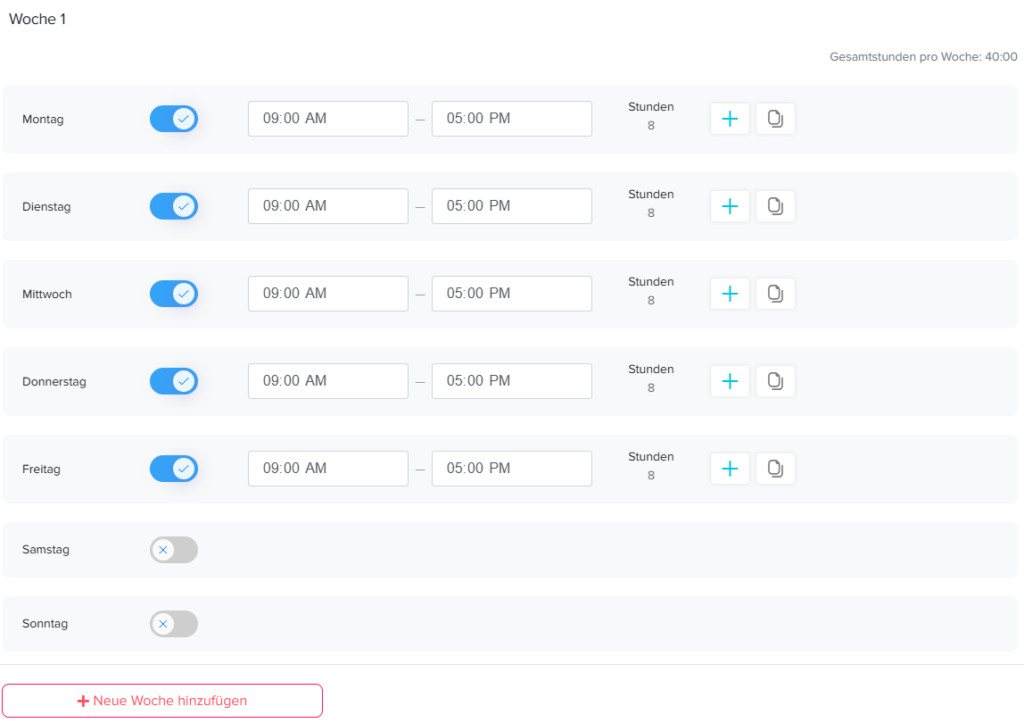Copy Dienstag working hours
Image resolution: width=1024 pixels, height=723 pixels.
(775, 206)
